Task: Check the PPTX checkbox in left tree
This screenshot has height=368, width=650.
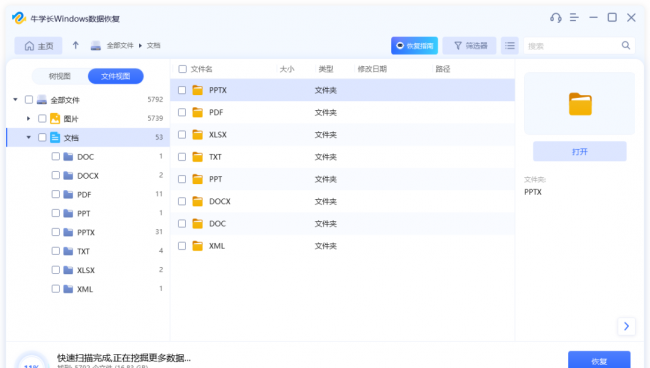Action: [56, 232]
